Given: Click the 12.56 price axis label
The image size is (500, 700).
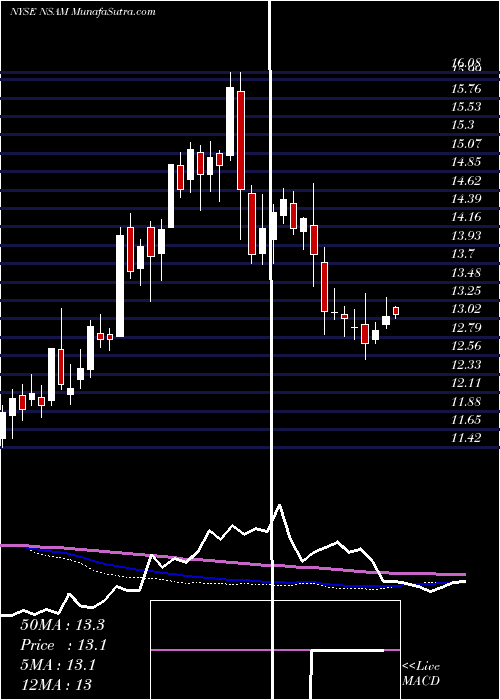Looking at the screenshot, I should click(x=467, y=346).
